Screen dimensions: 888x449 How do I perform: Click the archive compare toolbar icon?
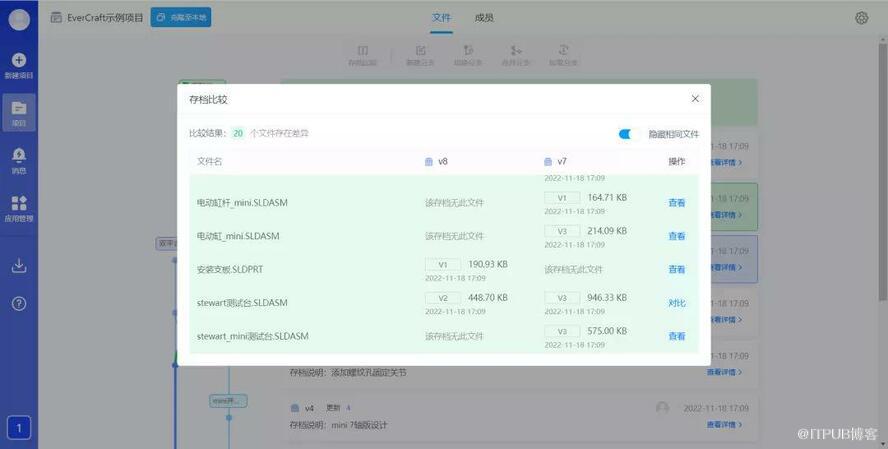pyautogui.click(x=363, y=50)
